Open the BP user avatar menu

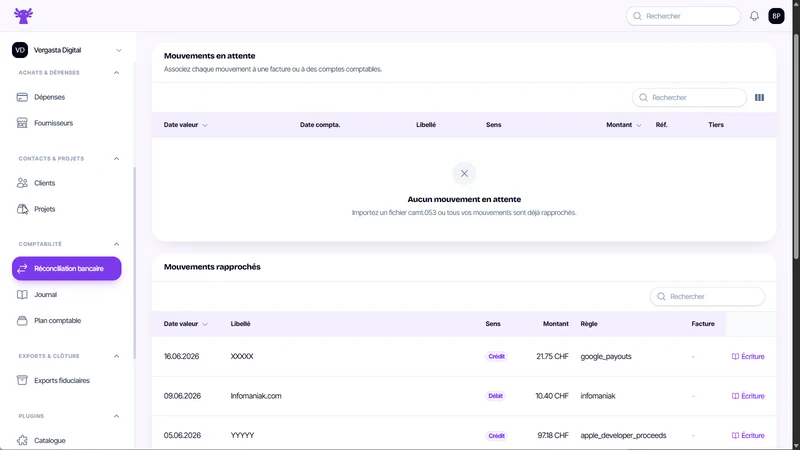click(776, 16)
